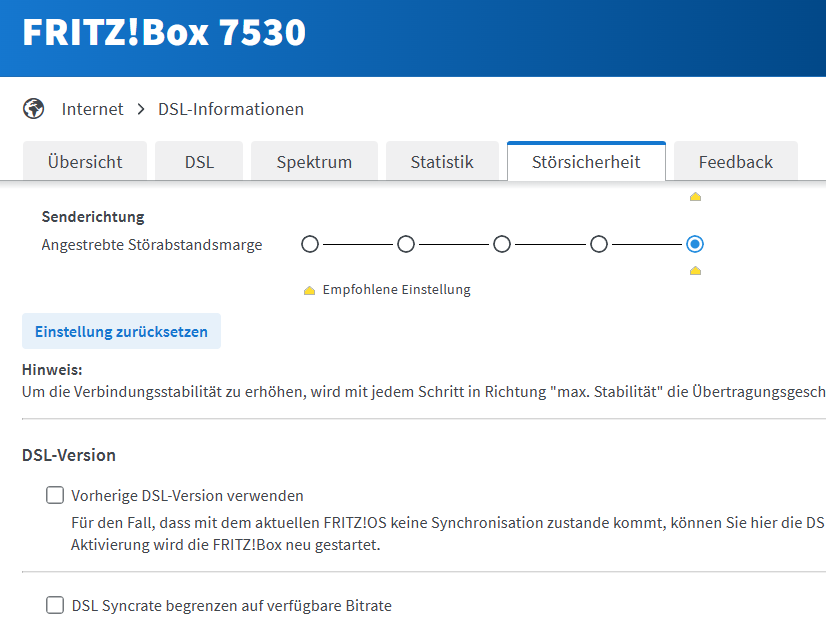Open the Statistik tab
Viewport: 826px width, 630px height.
point(442,161)
